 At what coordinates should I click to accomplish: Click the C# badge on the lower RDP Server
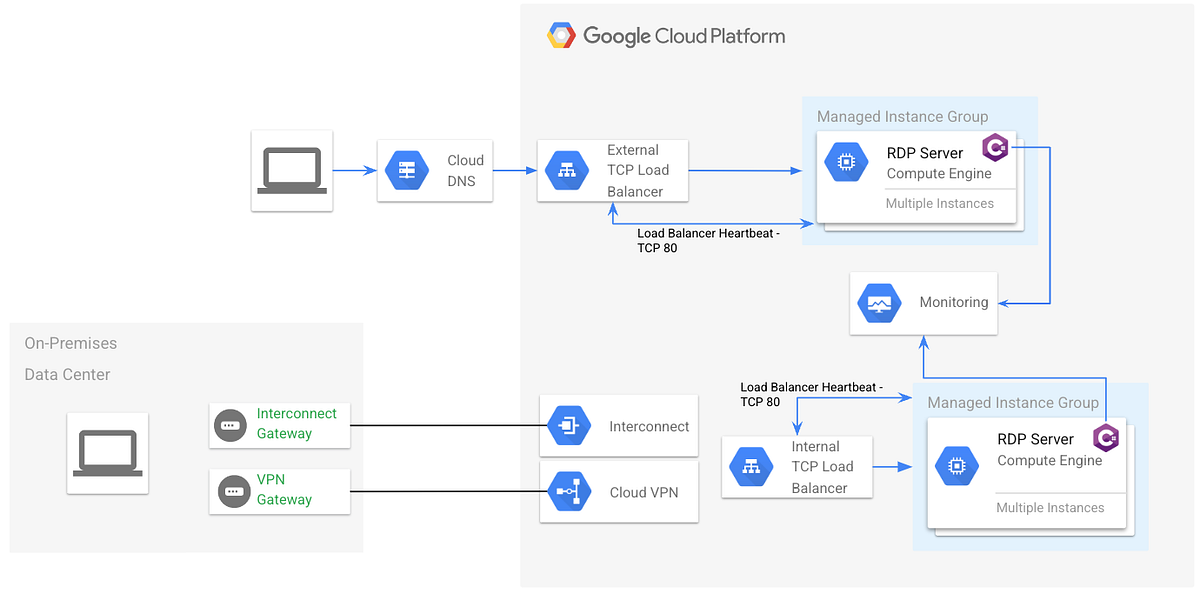click(x=1106, y=438)
